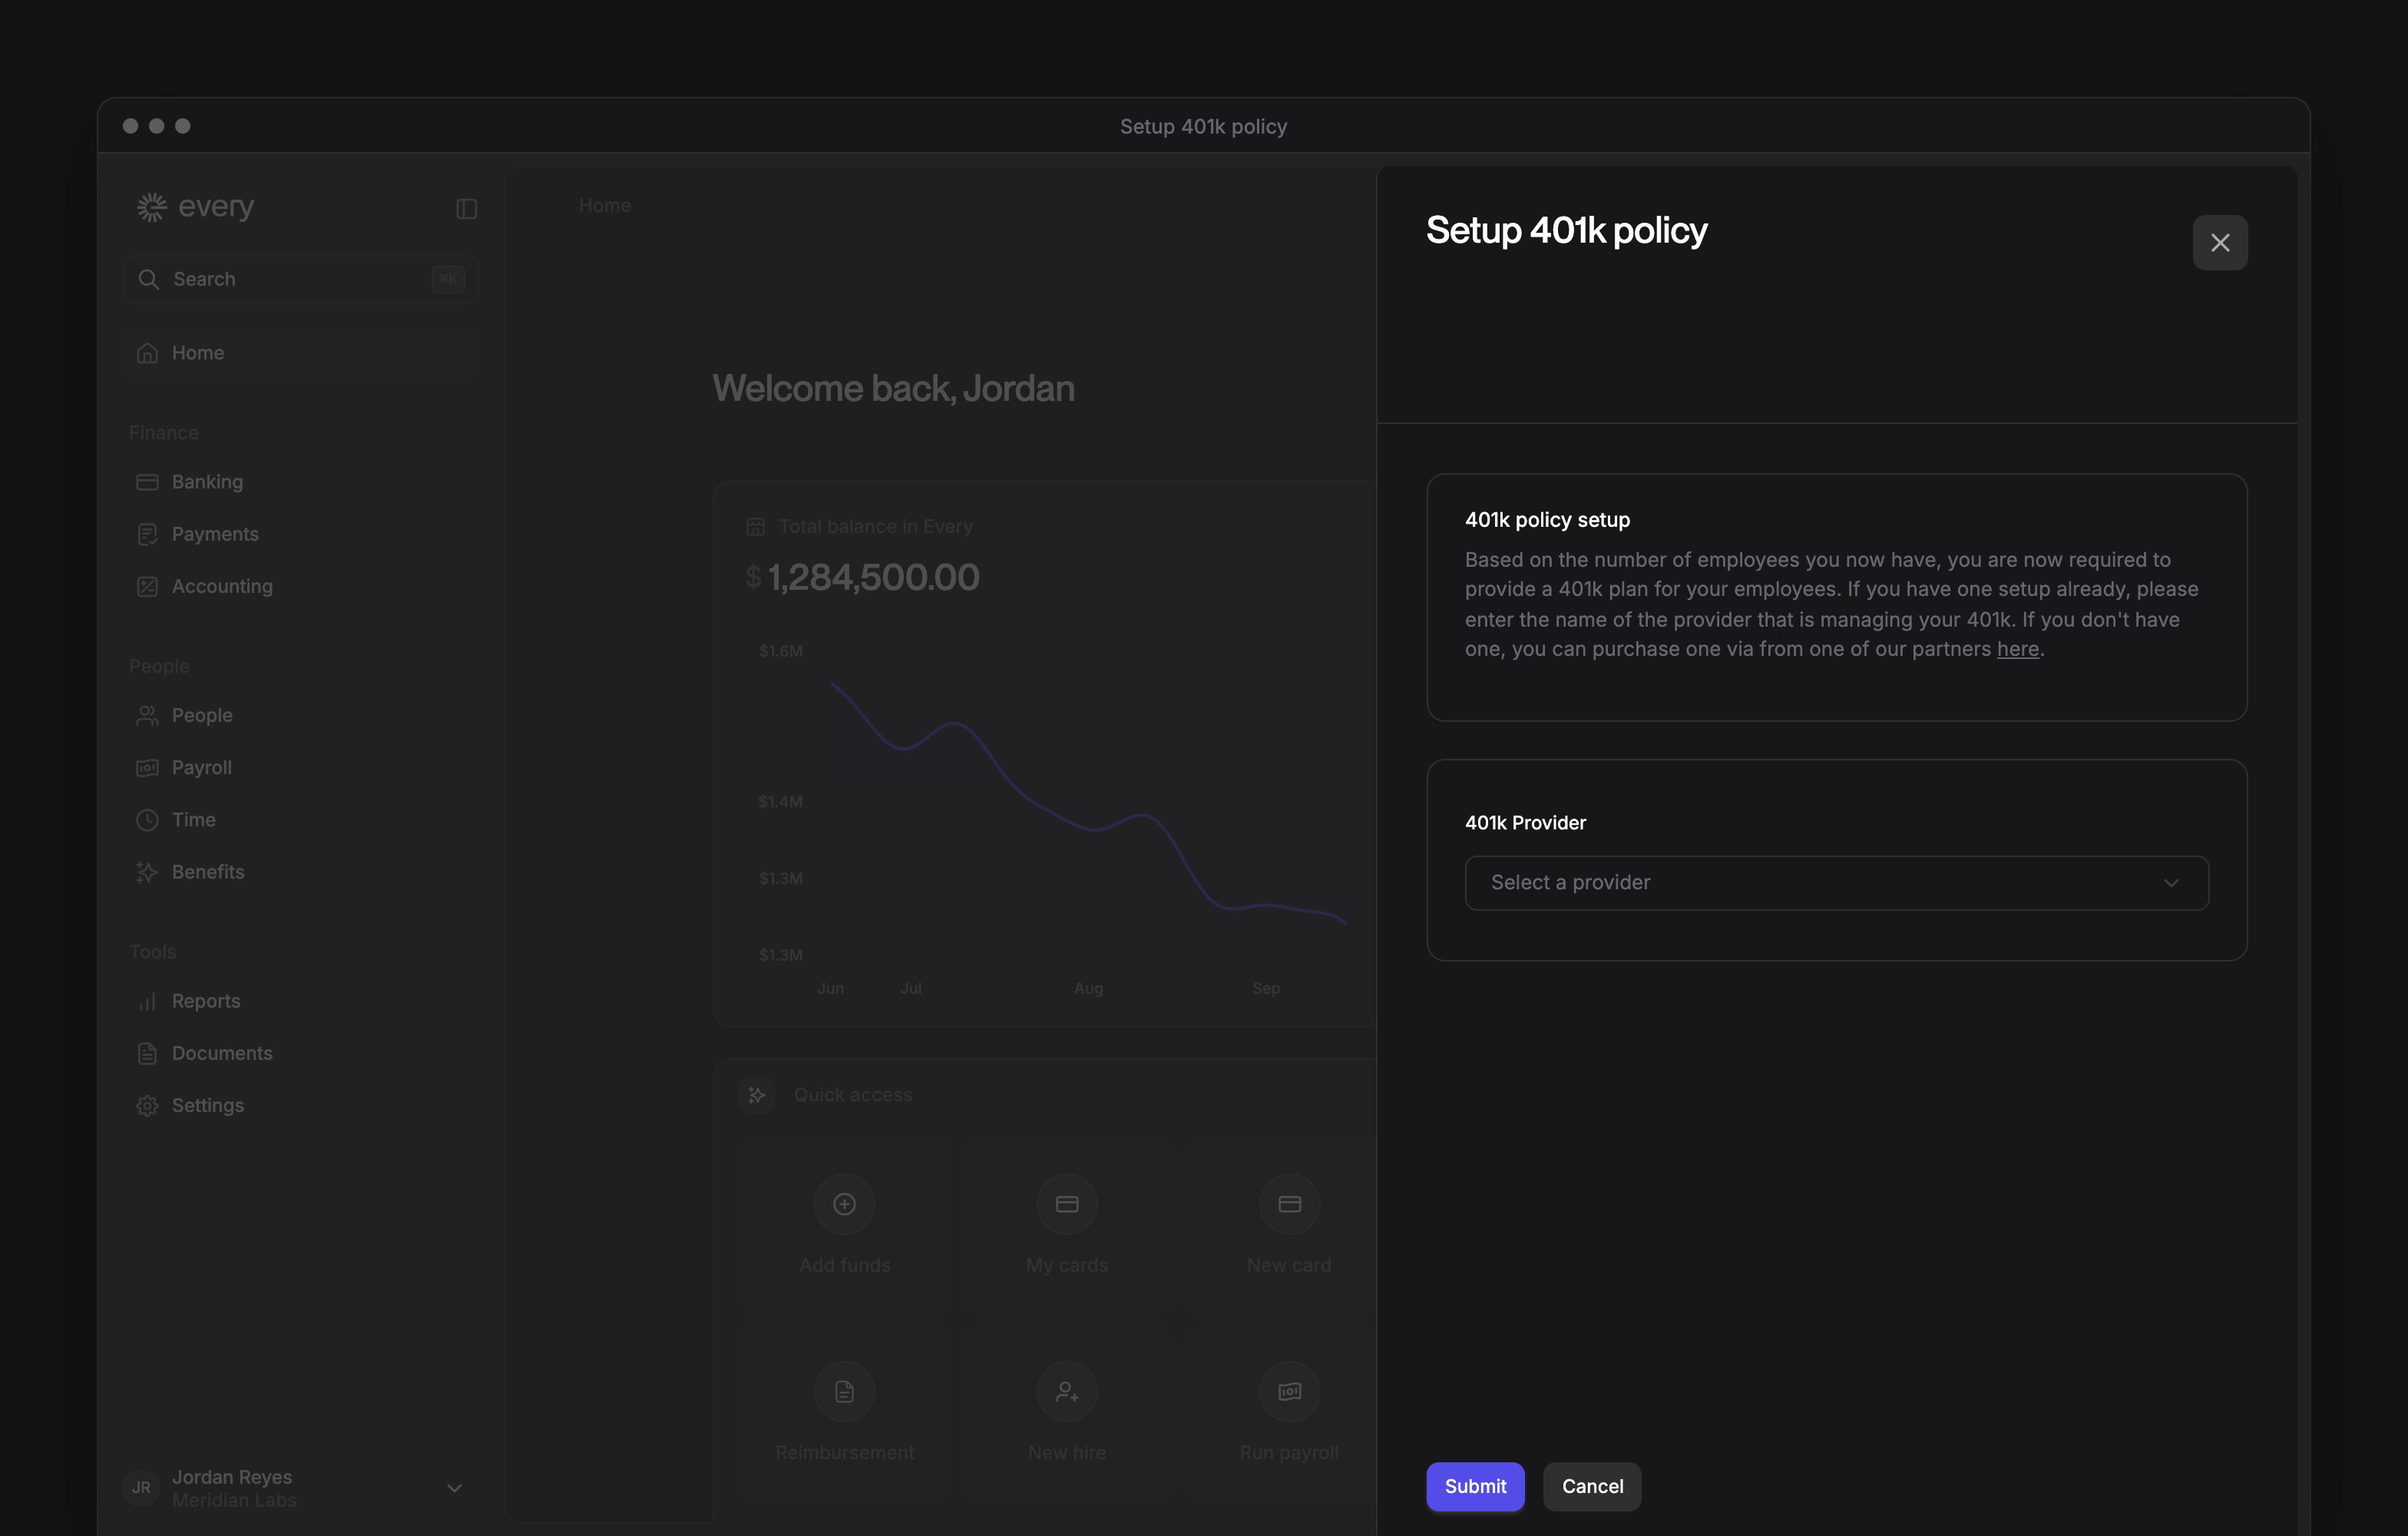Click the Reports bar chart icon
The height and width of the screenshot is (1536, 2408).
[147, 1001]
